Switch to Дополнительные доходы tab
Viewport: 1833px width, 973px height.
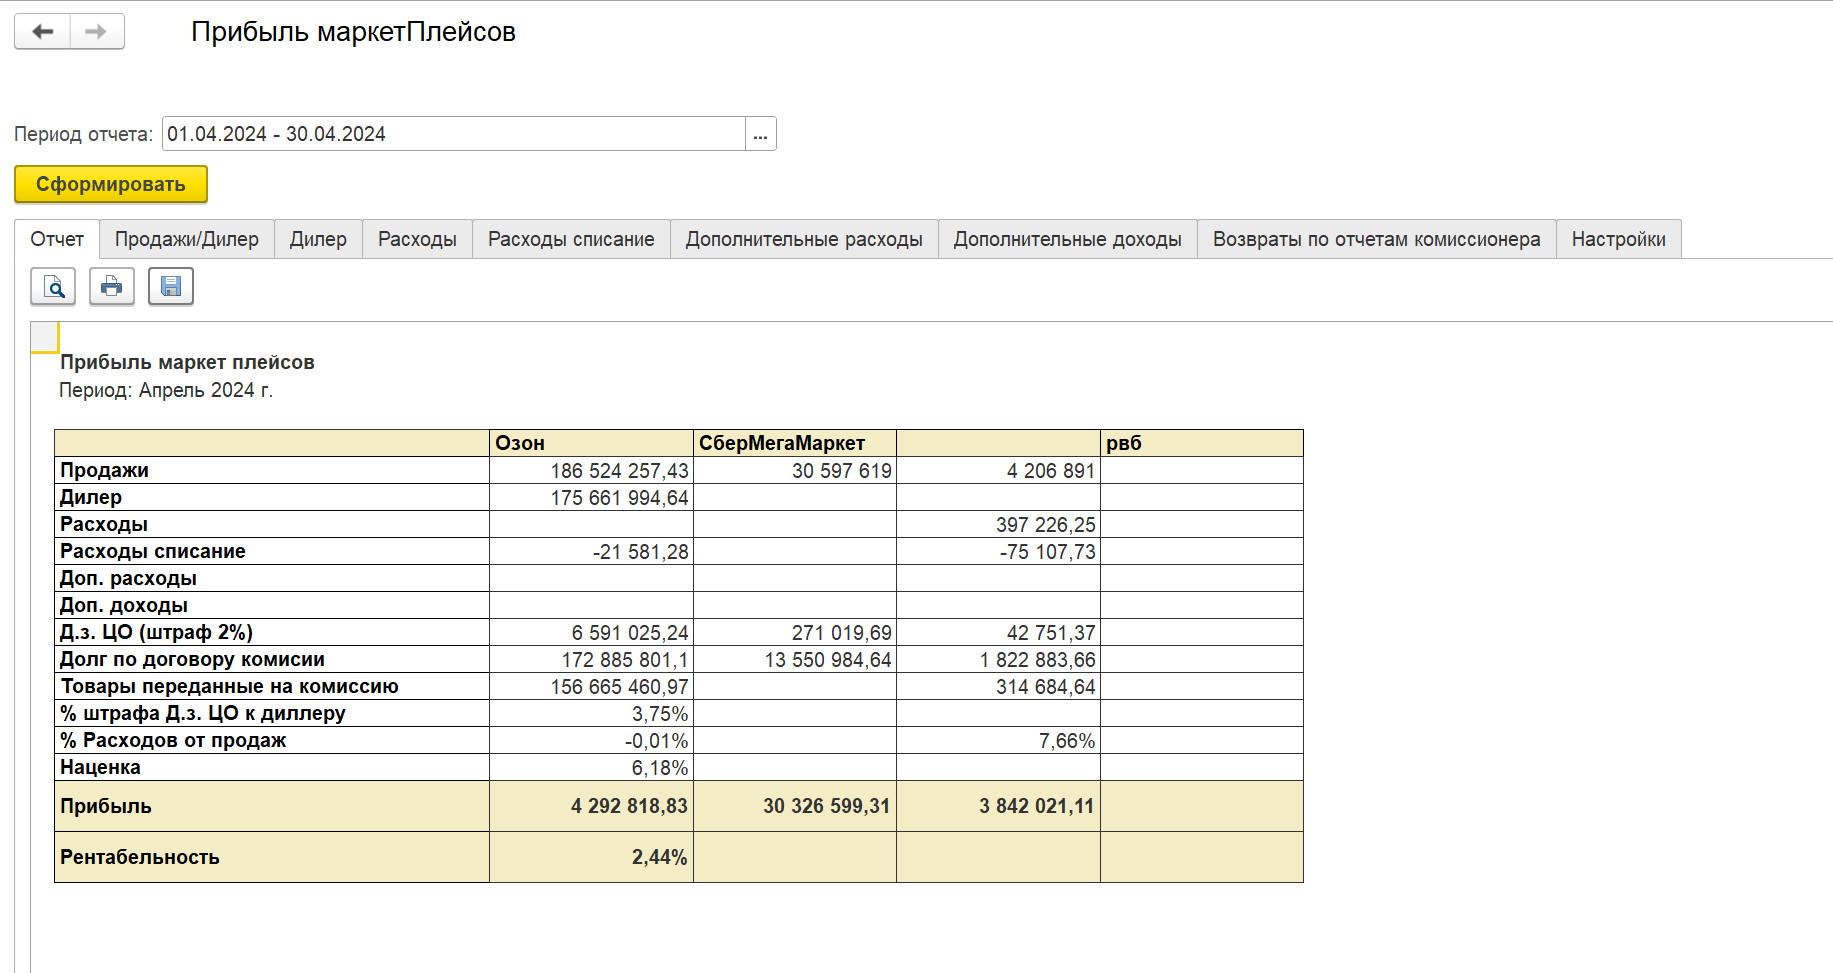1067,239
